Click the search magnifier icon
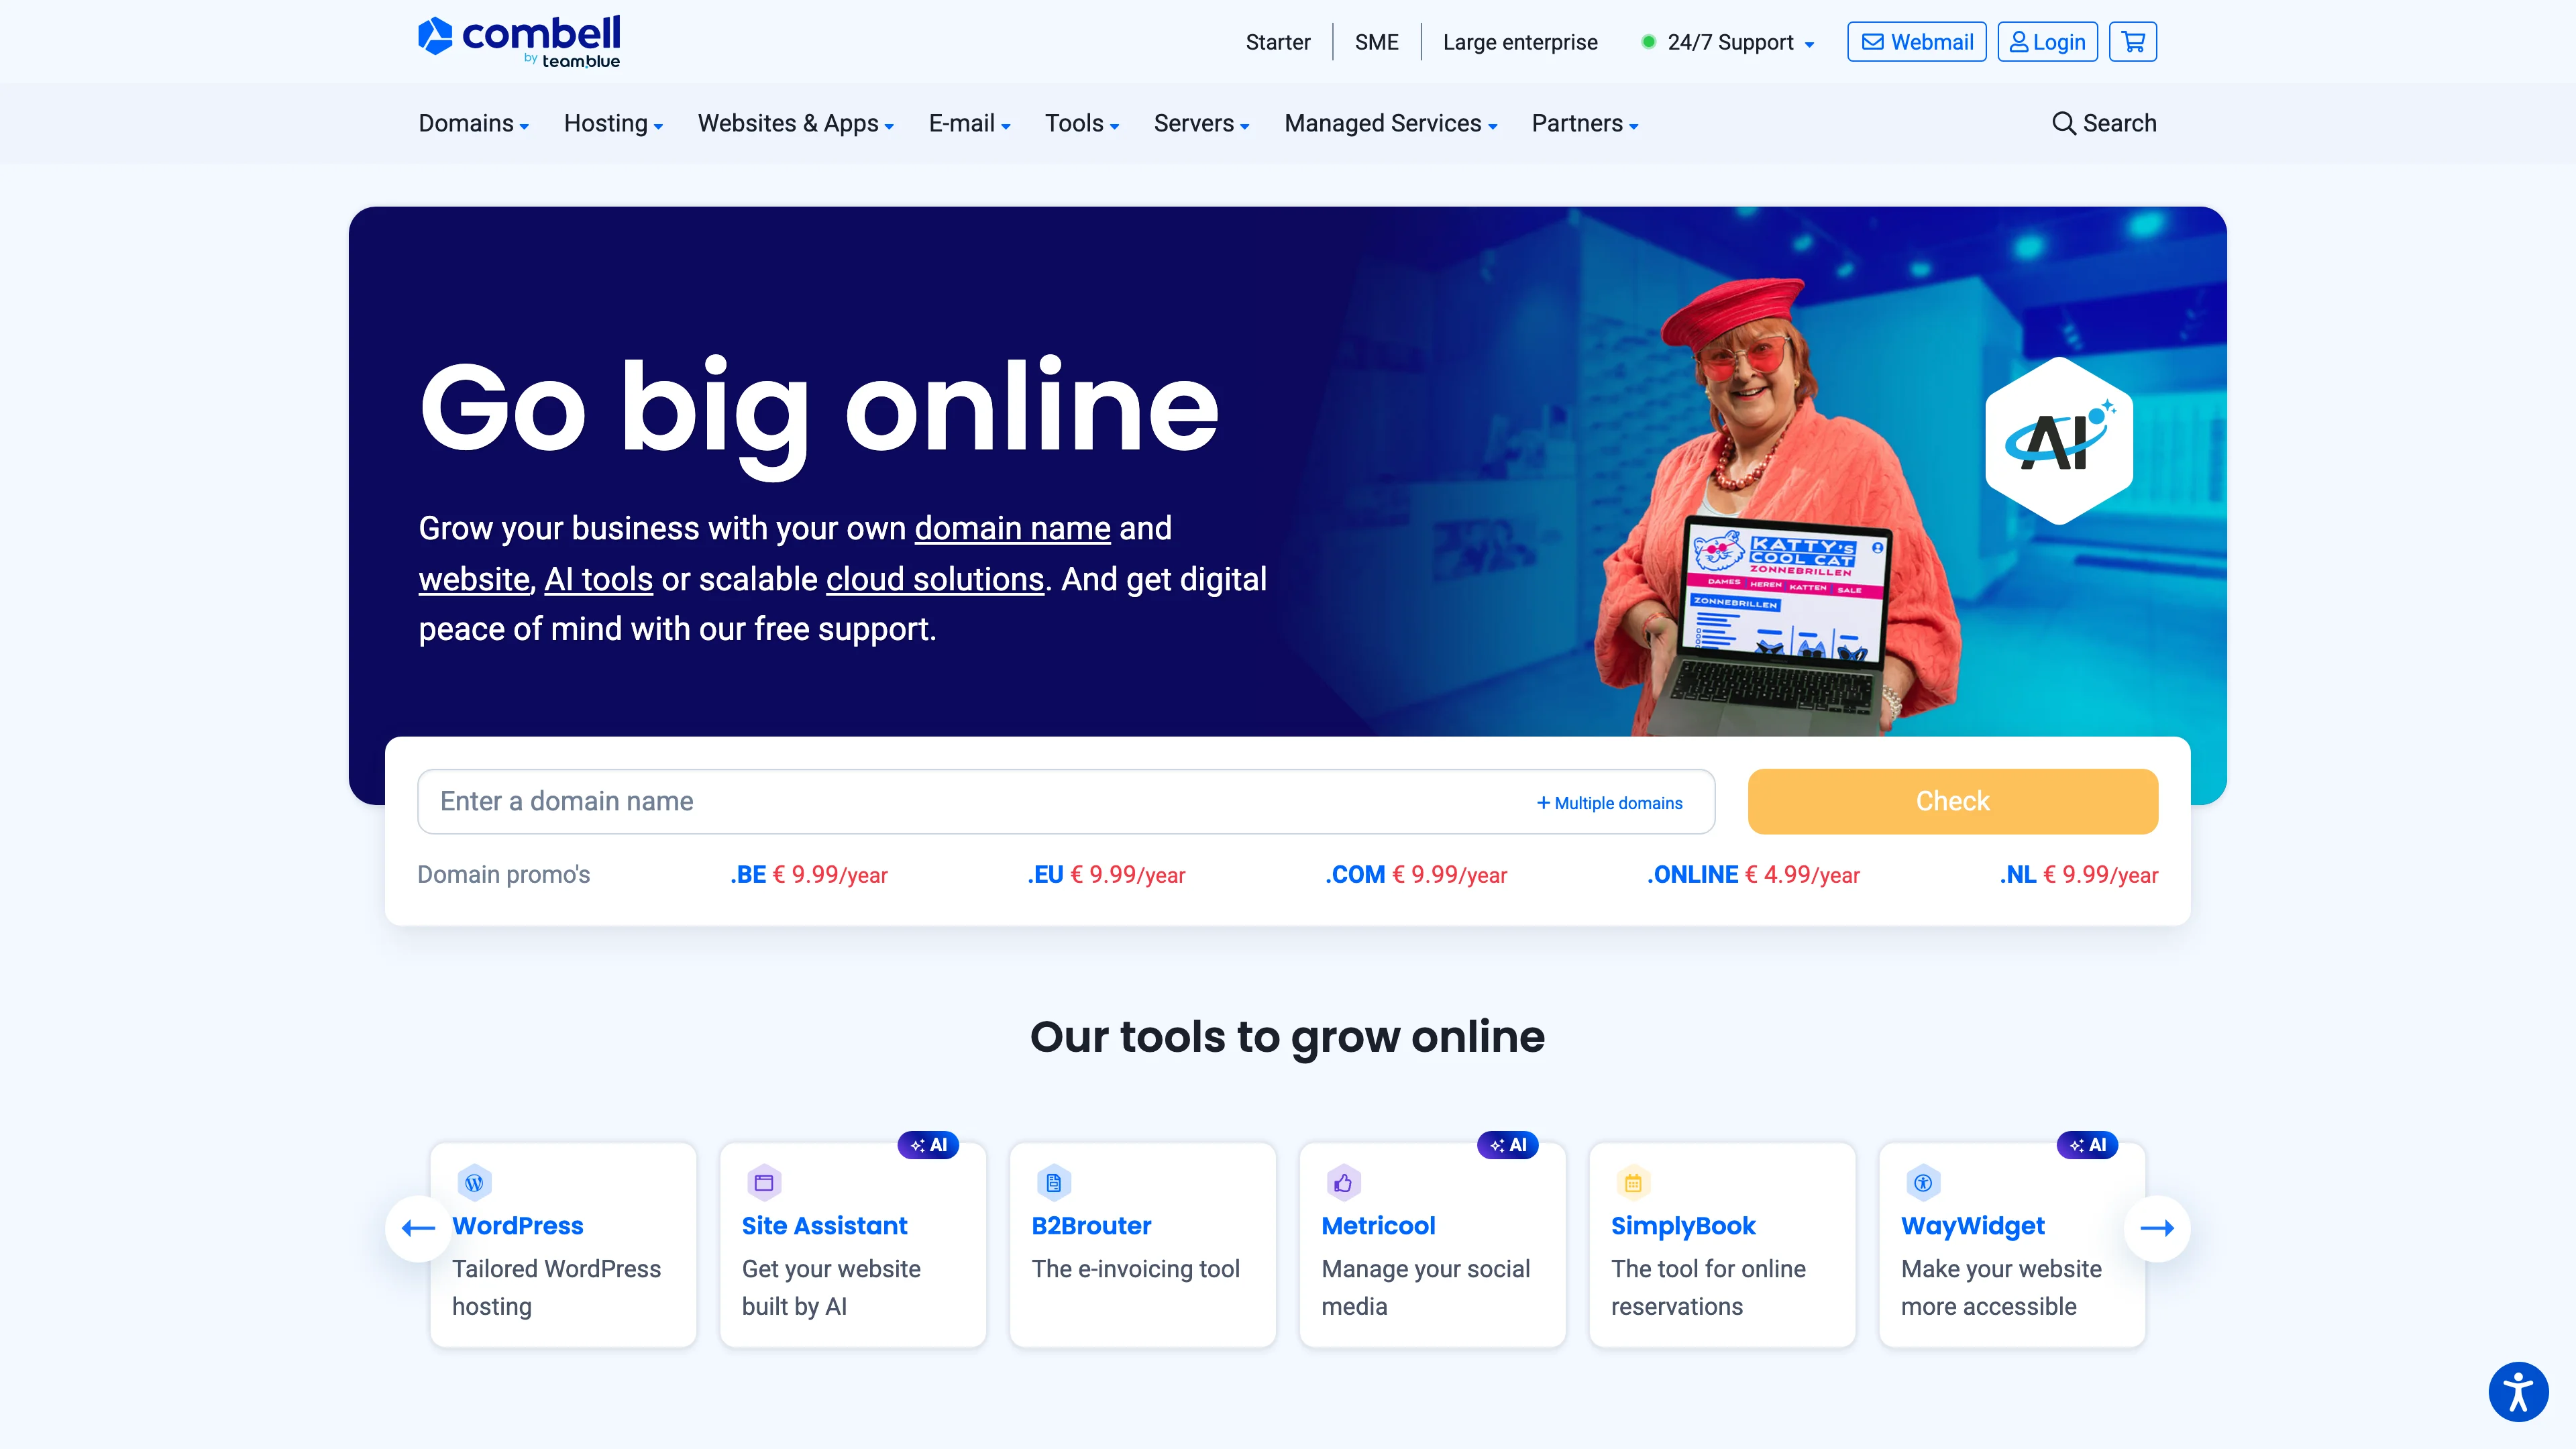The width and height of the screenshot is (2576, 1449). click(2063, 123)
